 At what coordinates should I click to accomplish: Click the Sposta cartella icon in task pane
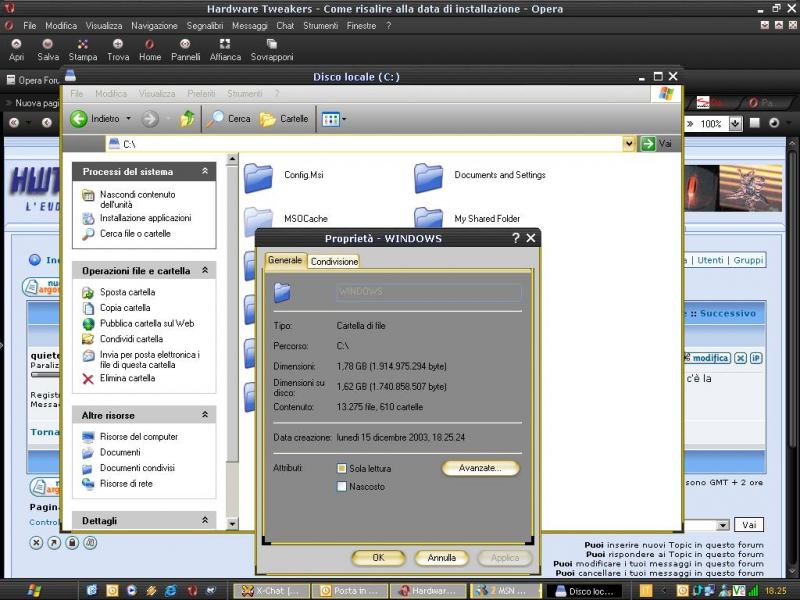(88, 292)
